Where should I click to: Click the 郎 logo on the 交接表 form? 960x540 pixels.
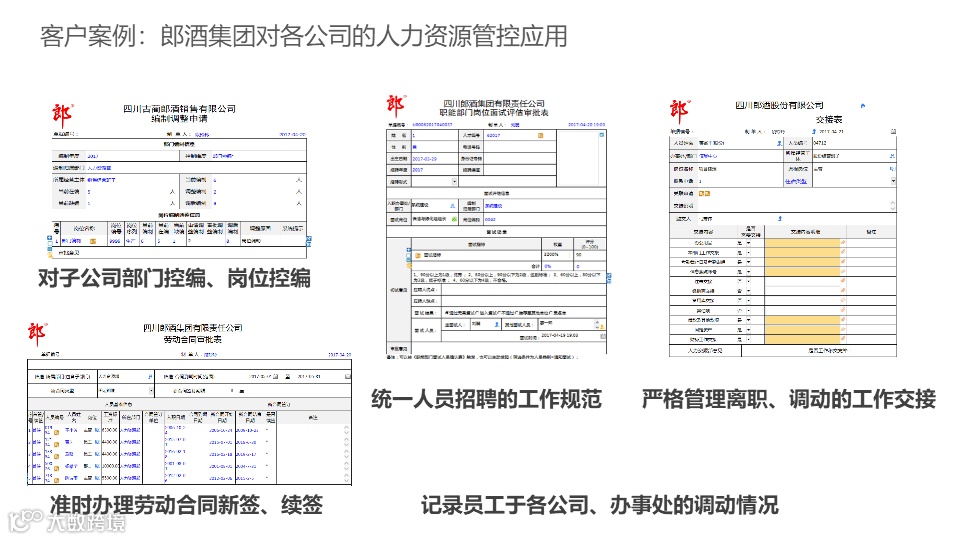point(680,111)
